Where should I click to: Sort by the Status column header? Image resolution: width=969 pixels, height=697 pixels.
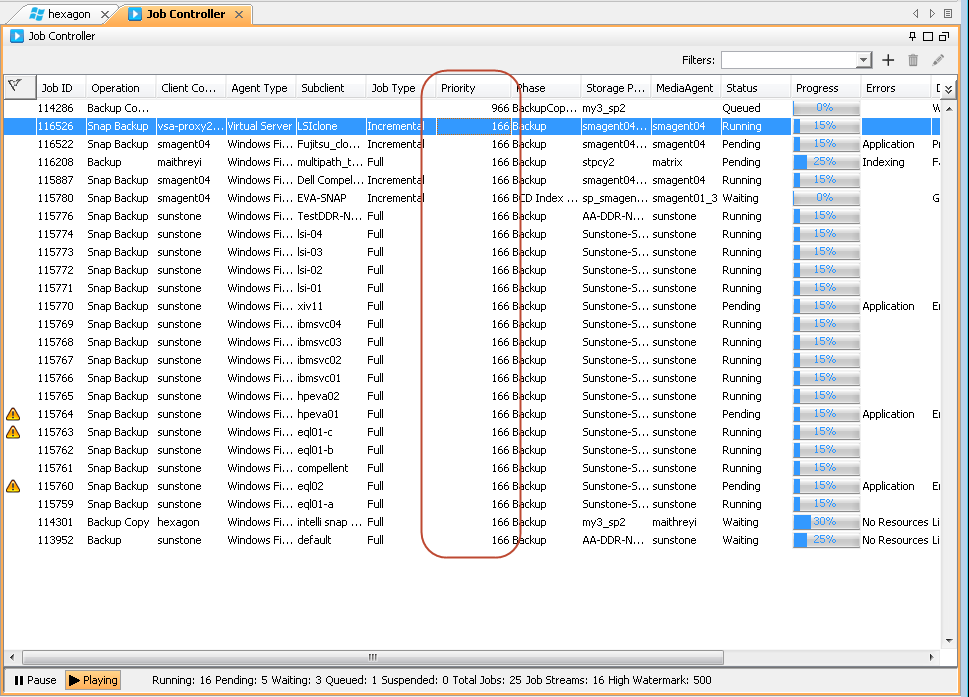coord(742,88)
